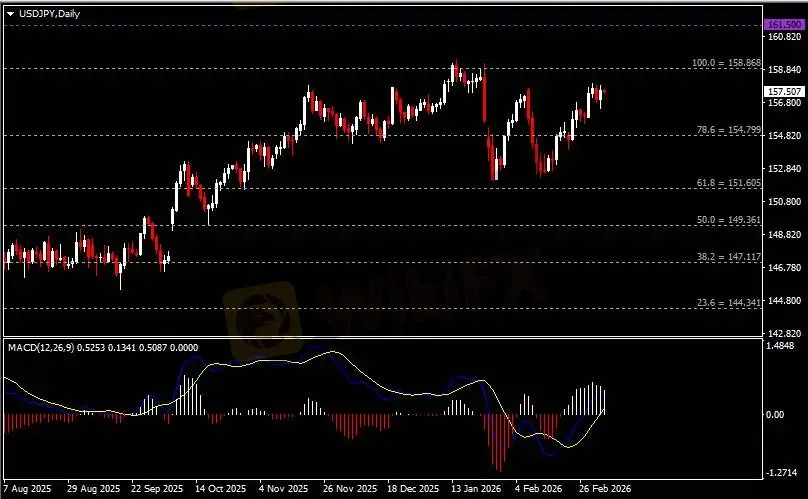The image size is (808, 499).
Task: Click the MACD scale value 1.4848
Action: [780, 346]
